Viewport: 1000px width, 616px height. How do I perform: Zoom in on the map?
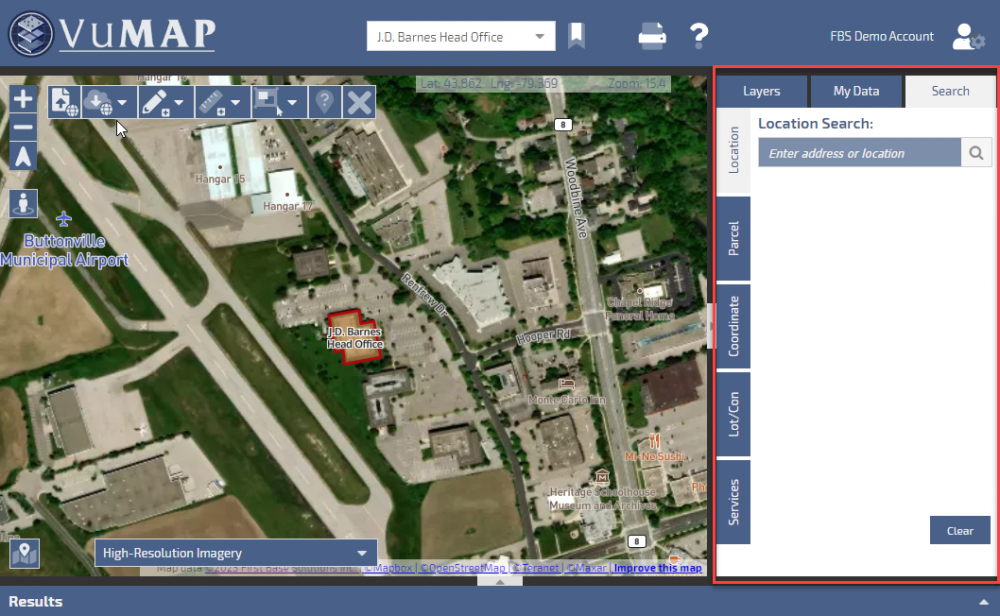(24, 99)
